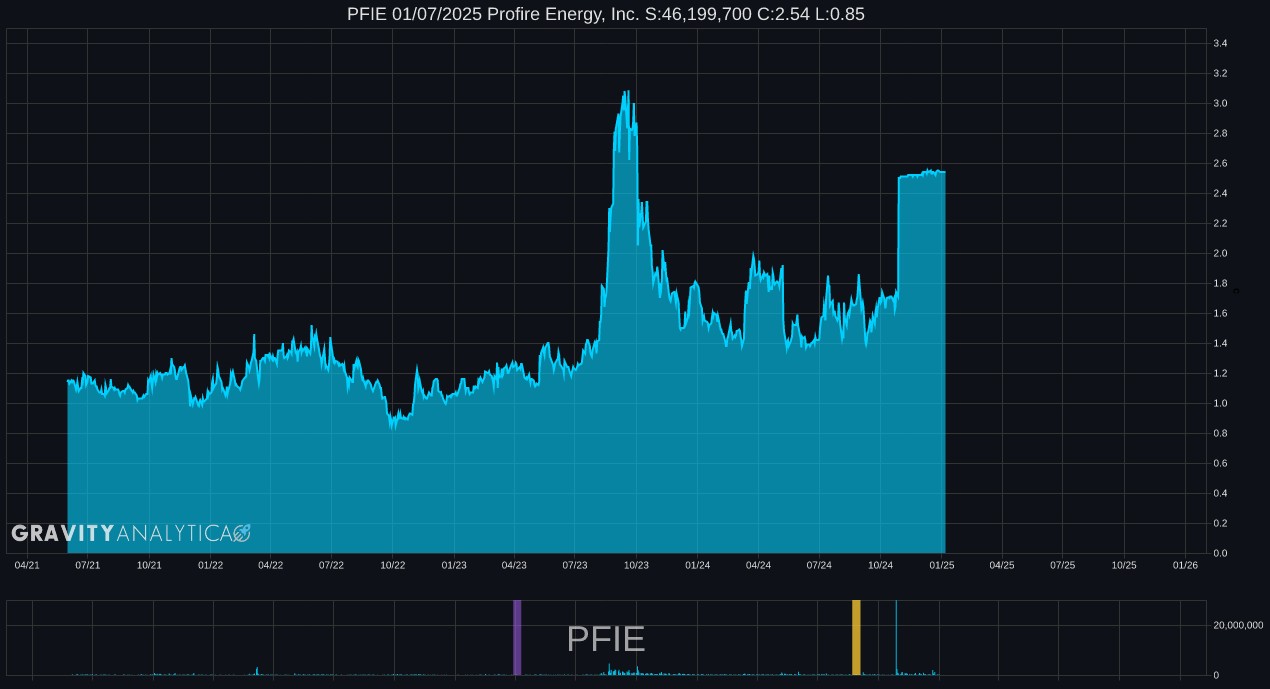This screenshot has height=689, width=1270.
Task: Click the 01/25 date label
Action: click(942, 565)
